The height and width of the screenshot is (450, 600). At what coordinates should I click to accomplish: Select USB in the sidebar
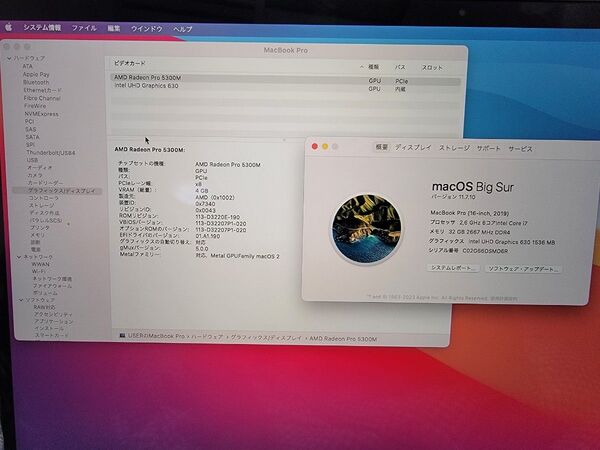32,160
